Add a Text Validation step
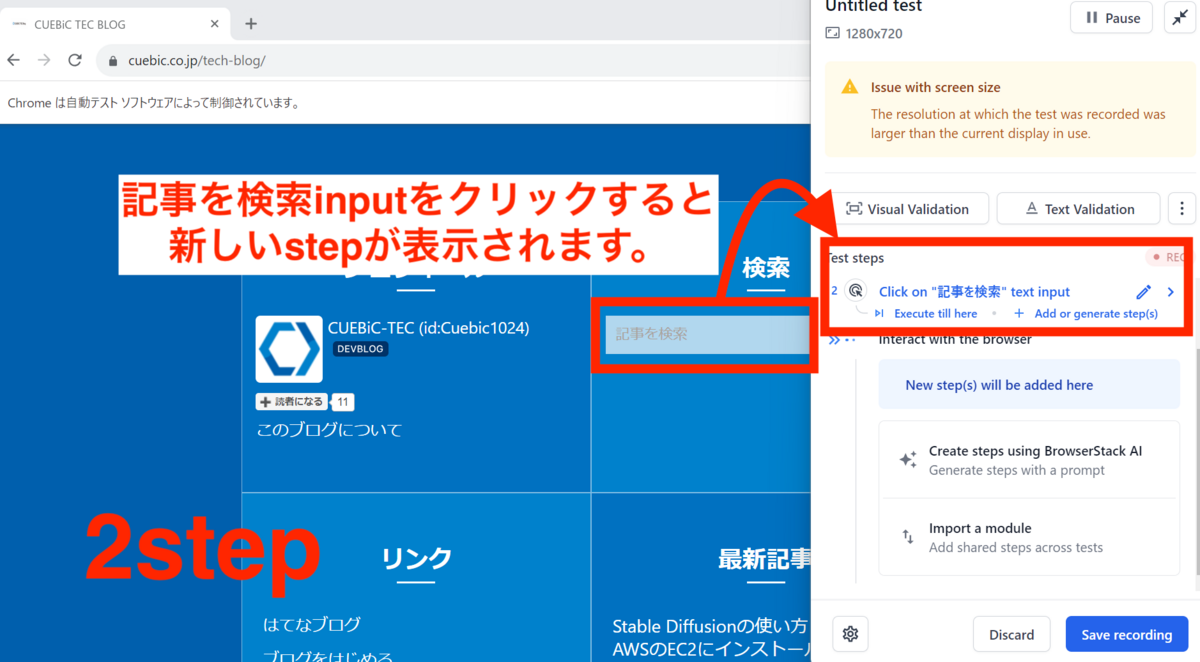Screen dimensions: 1200x662 [1078, 209]
